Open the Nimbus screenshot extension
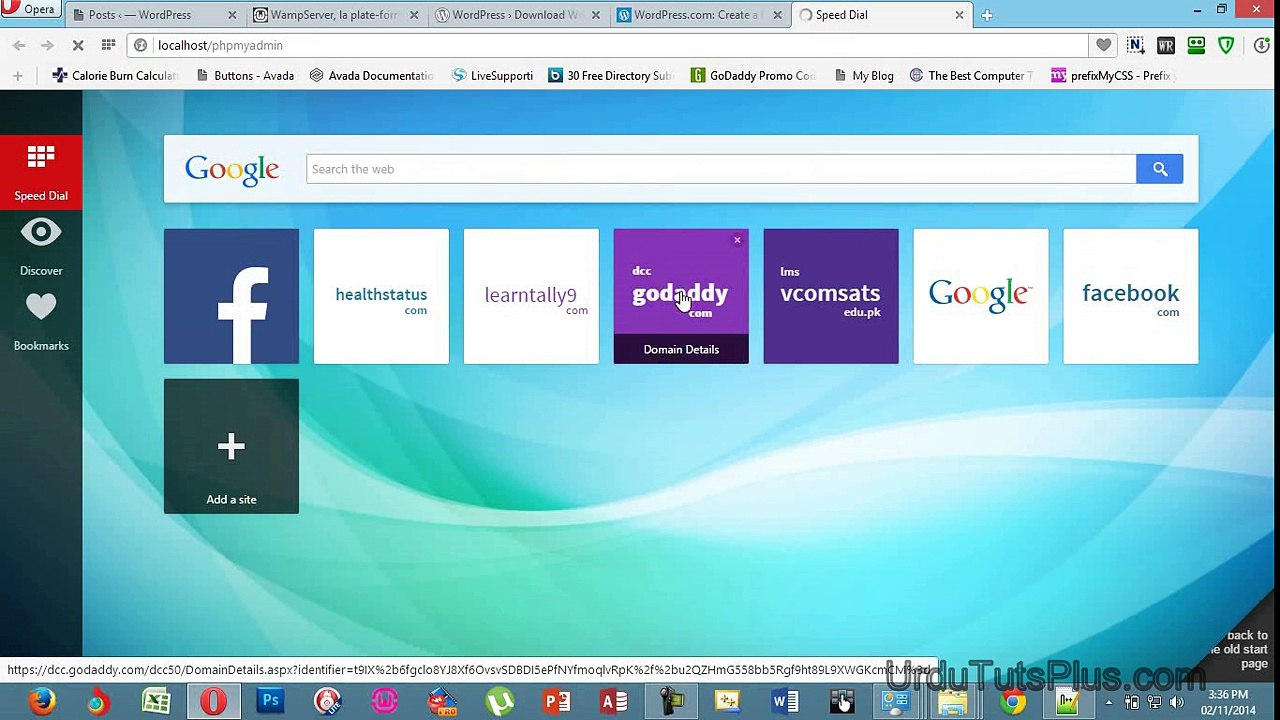The height and width of the screenshot is (720, 1280). [1135, 45]
